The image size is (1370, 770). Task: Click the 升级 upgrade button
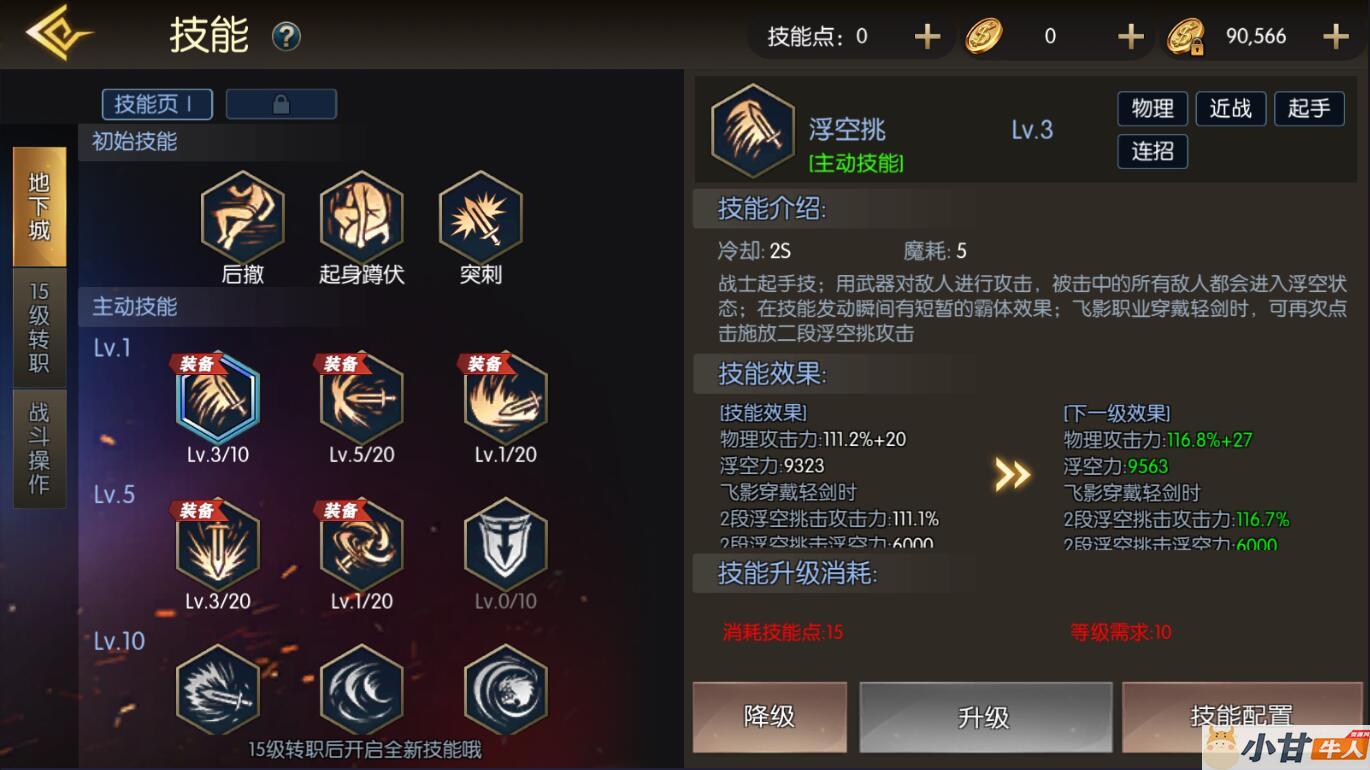pyautogui.click(x=985, y=716)
